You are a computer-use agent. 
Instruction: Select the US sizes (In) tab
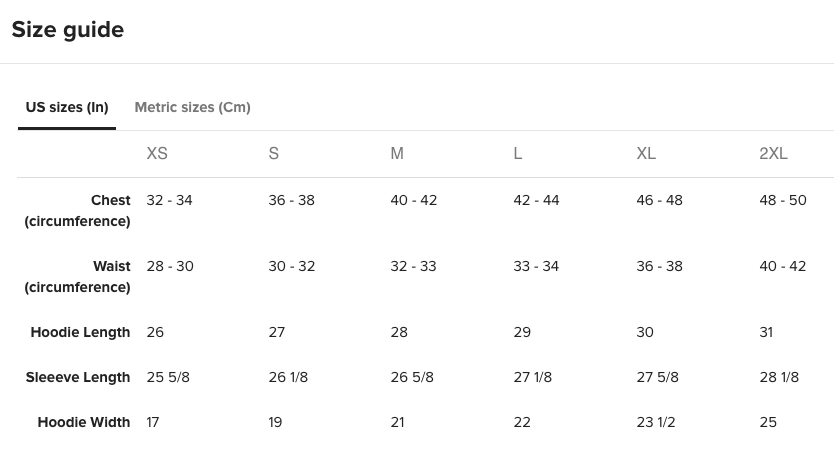pos(67,107)
